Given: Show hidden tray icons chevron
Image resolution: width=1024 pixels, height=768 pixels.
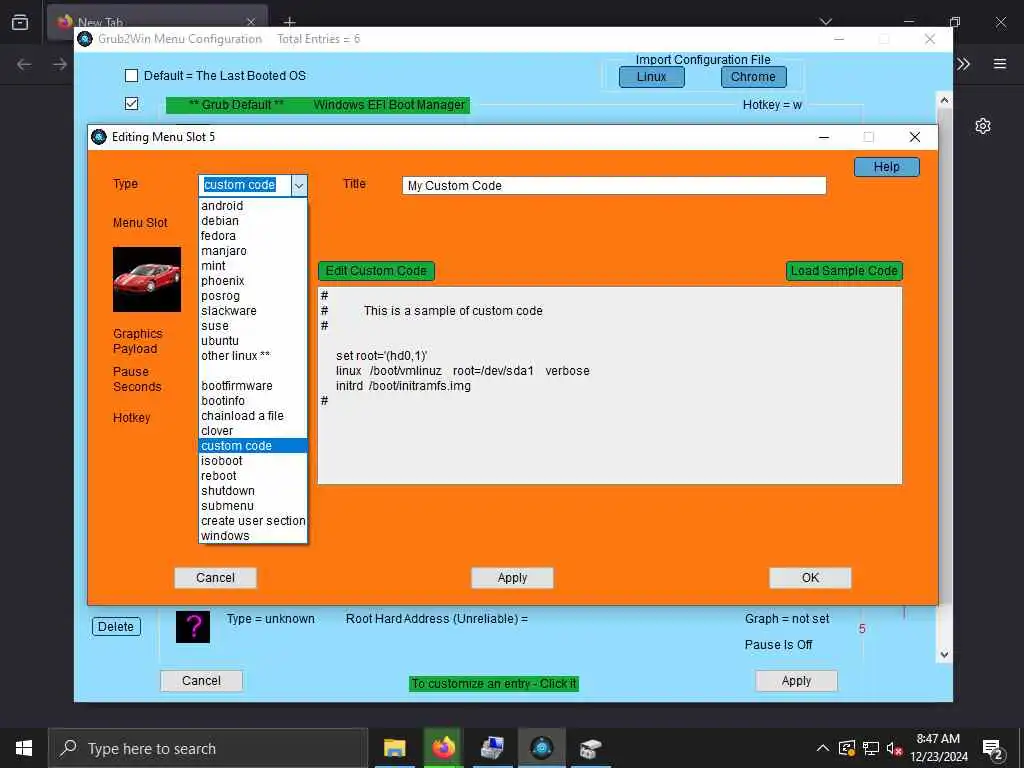Looking at the screenshot, I should click(823, 748).
